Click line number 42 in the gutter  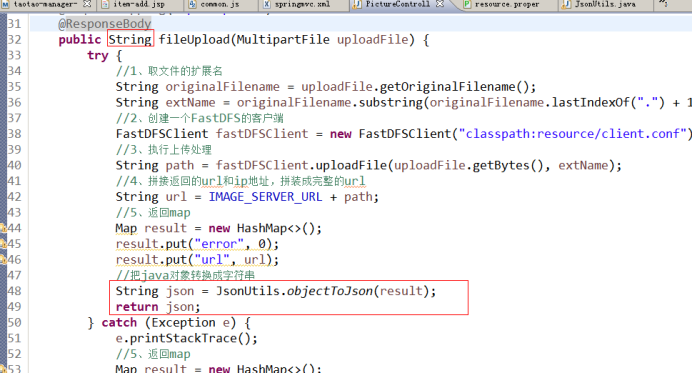click(x=14, y=197)
